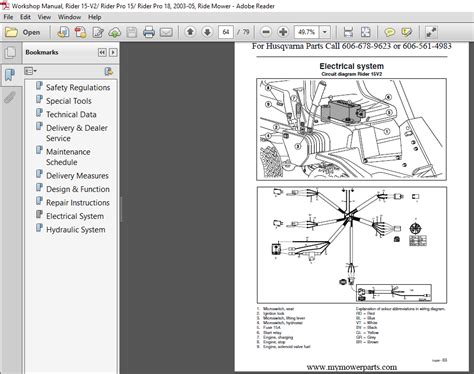Screen dimensions: 474x374
Task: Toggle the Bookmarks panel sidebar button
Action: (x=10, y=75)
